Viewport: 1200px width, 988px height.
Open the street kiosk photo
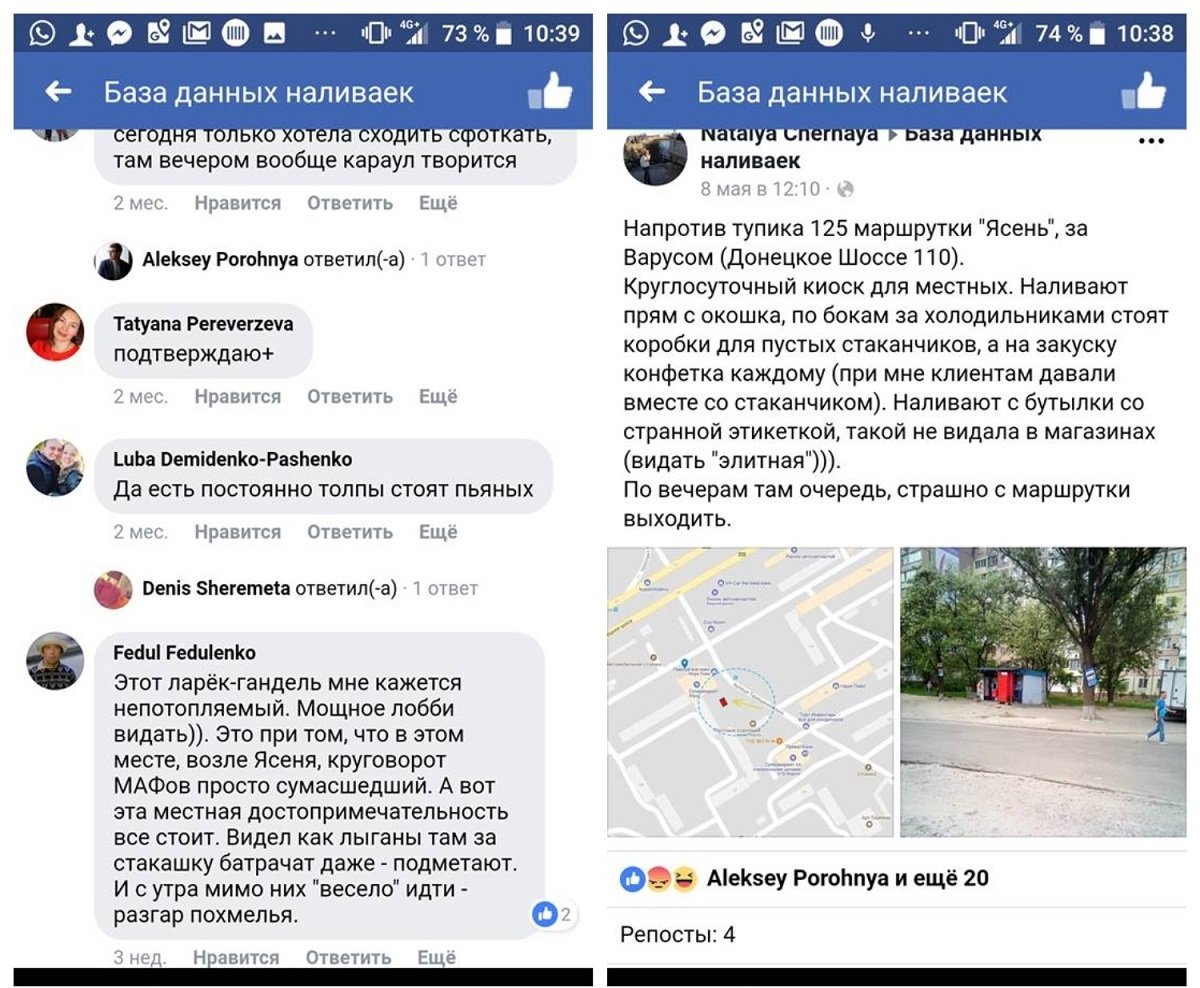pyautogui.click(x=1043, y=692)
